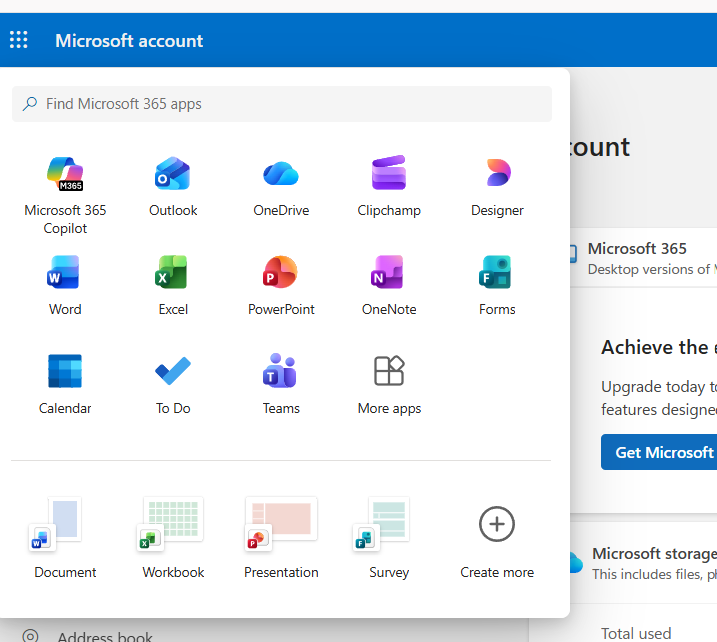Launch Microsoft Teams

point(281,384)
